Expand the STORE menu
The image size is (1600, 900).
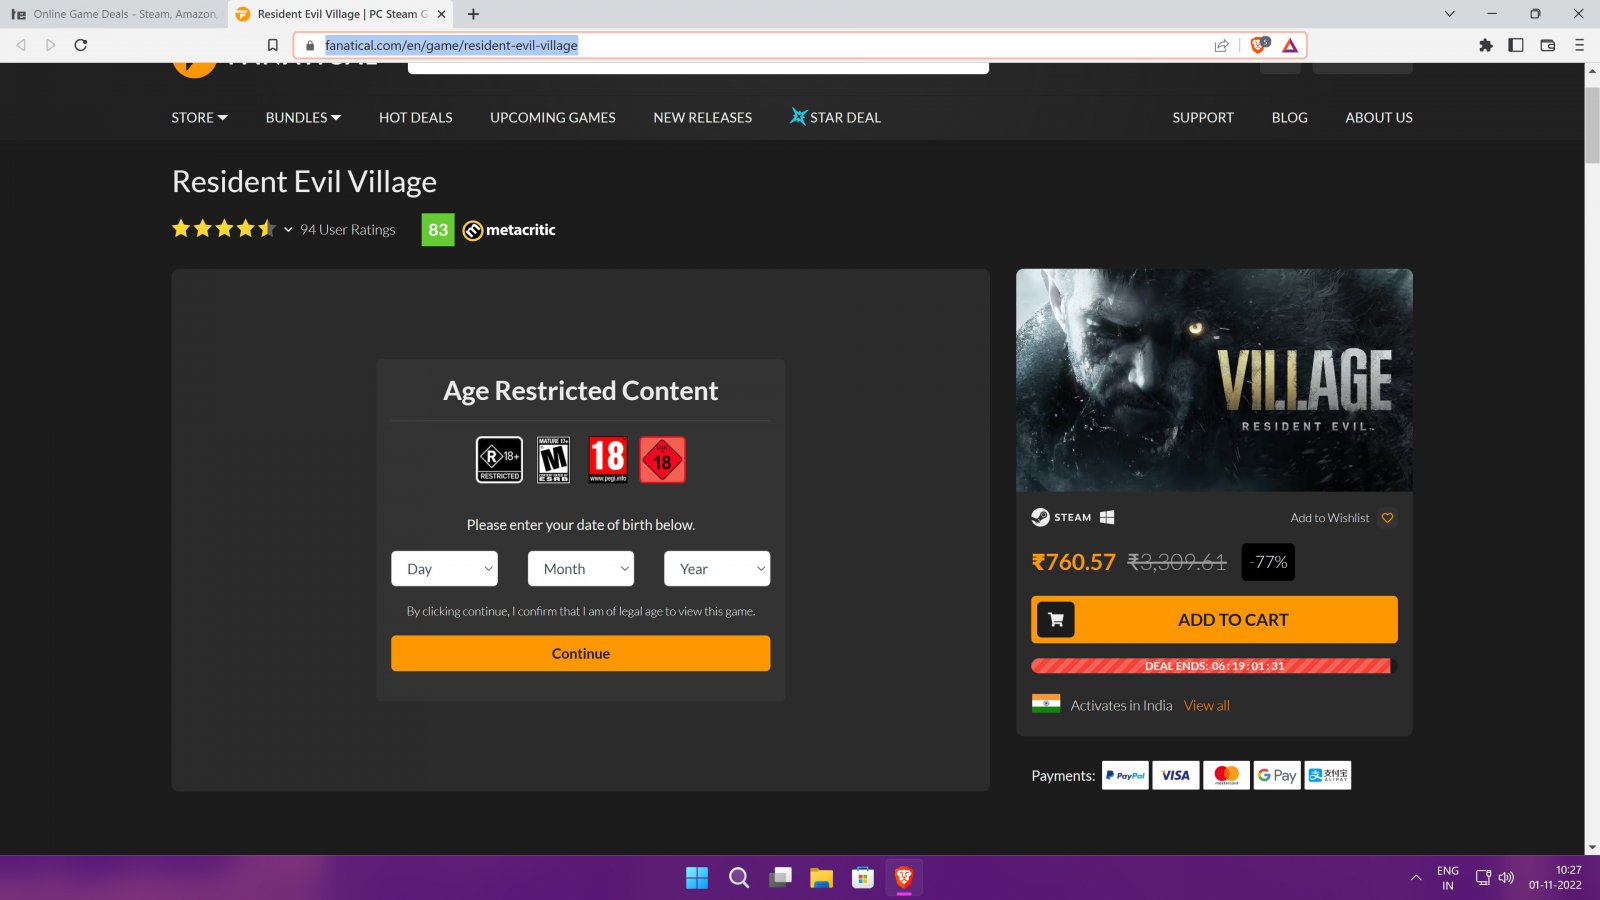coord(199,117)
